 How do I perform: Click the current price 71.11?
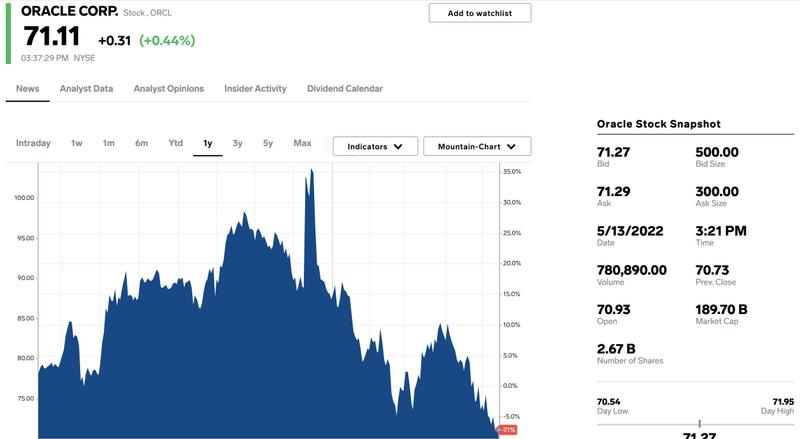click(x=52, y=36)
